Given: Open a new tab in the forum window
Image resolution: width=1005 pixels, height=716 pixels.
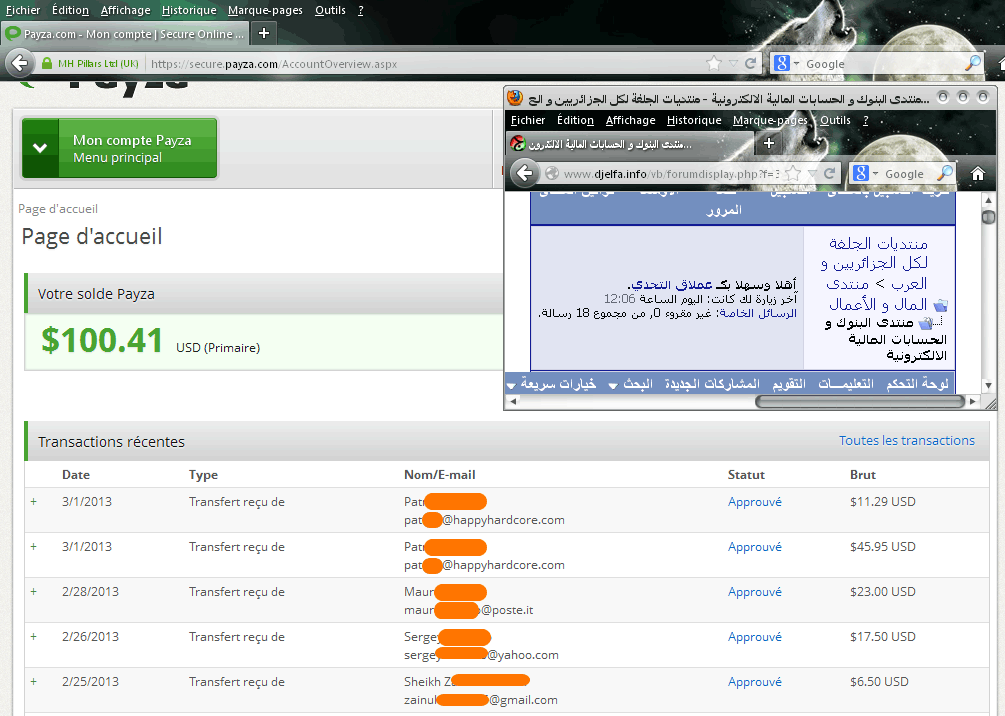Looking at the screenshot, I should 769,143.
